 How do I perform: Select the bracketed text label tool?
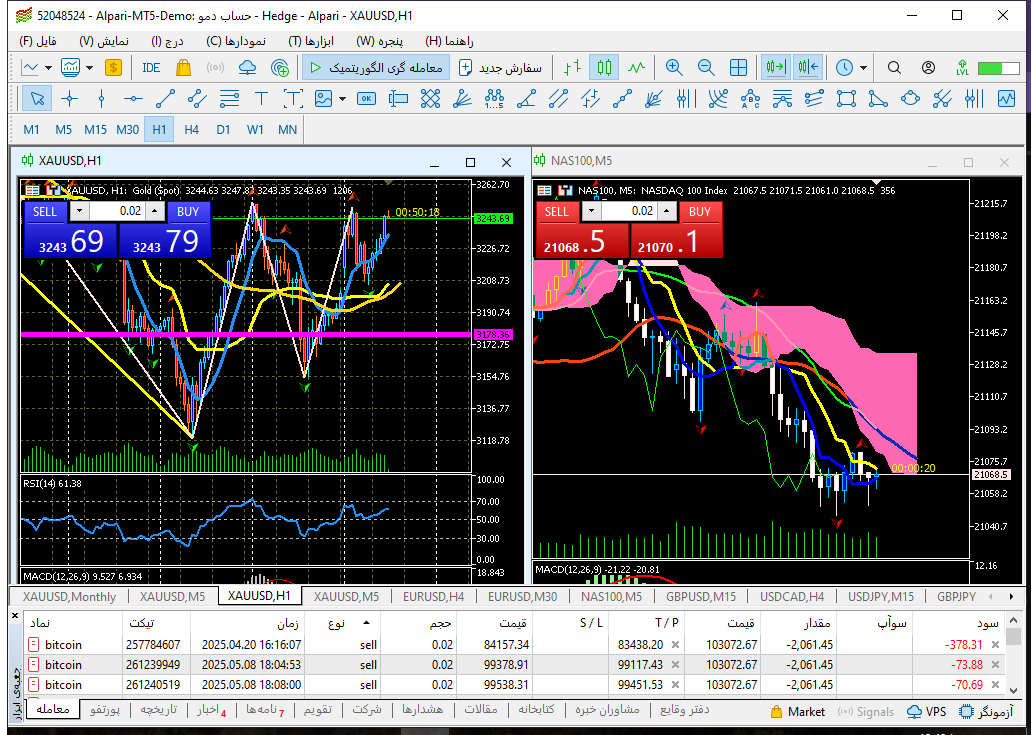coord(293,99)
